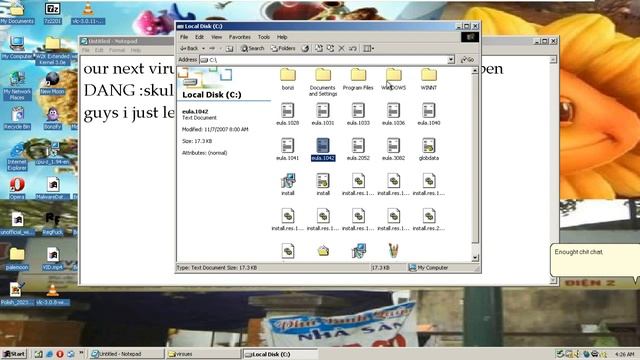Go Forward using the toolbar arrow
The width and height of the screenshot is (640, 360).
pos(212,48)
